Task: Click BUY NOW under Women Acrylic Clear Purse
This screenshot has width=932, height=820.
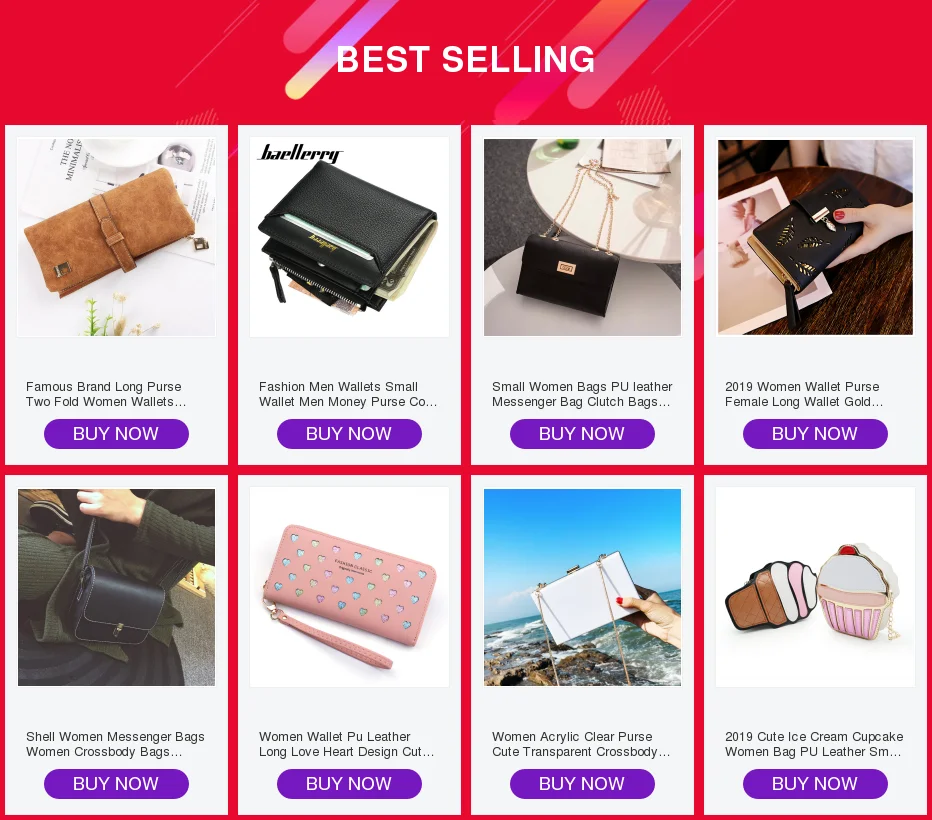Action: (582, 784)
